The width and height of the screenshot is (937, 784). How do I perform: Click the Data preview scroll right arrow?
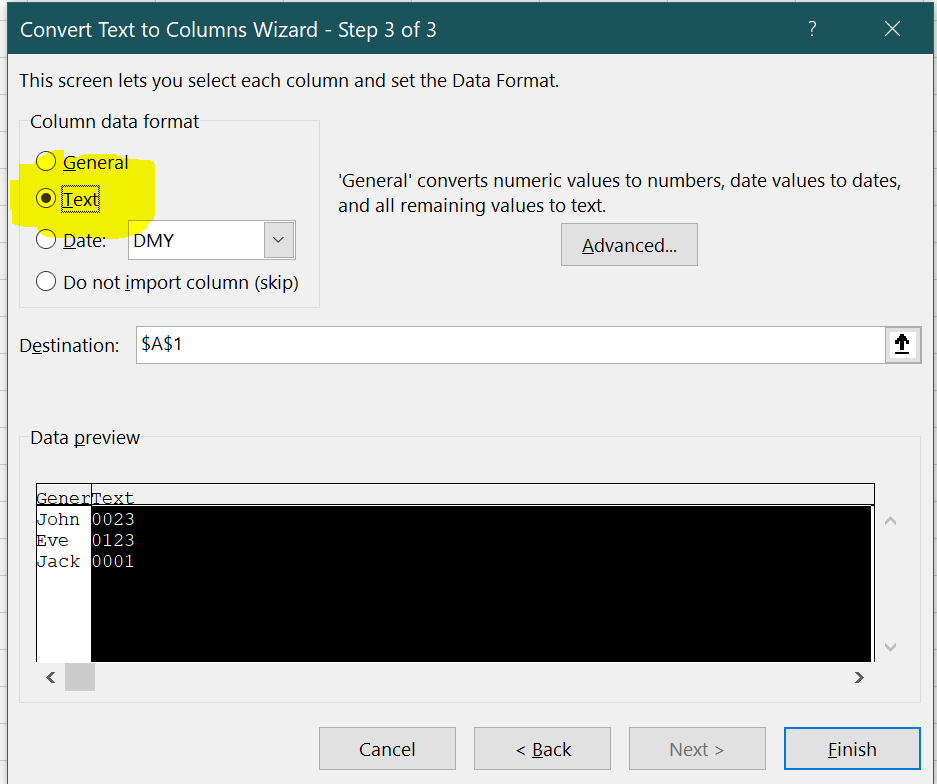(858, 677)
